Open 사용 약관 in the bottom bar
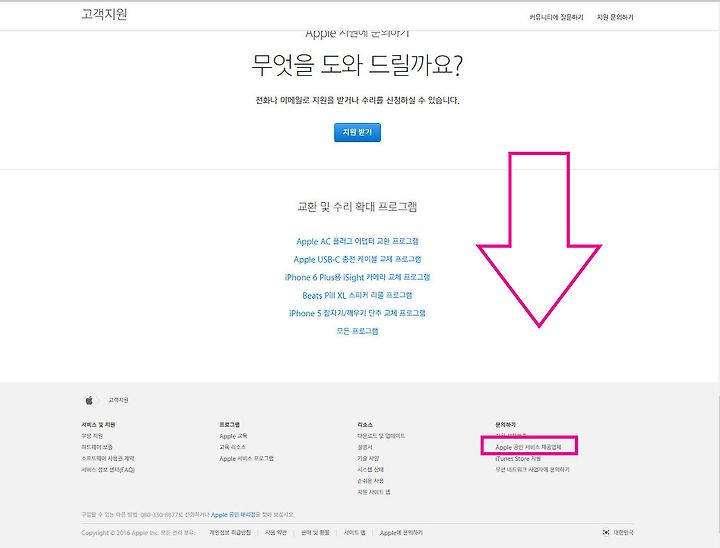 point(276,532)
